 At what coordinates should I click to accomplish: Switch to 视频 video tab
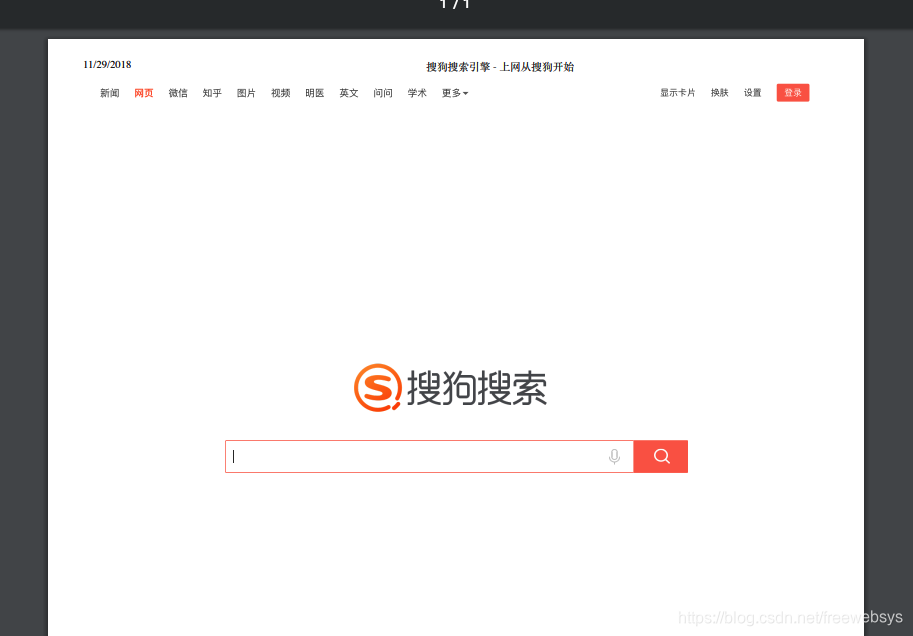[x=281, y=93]
